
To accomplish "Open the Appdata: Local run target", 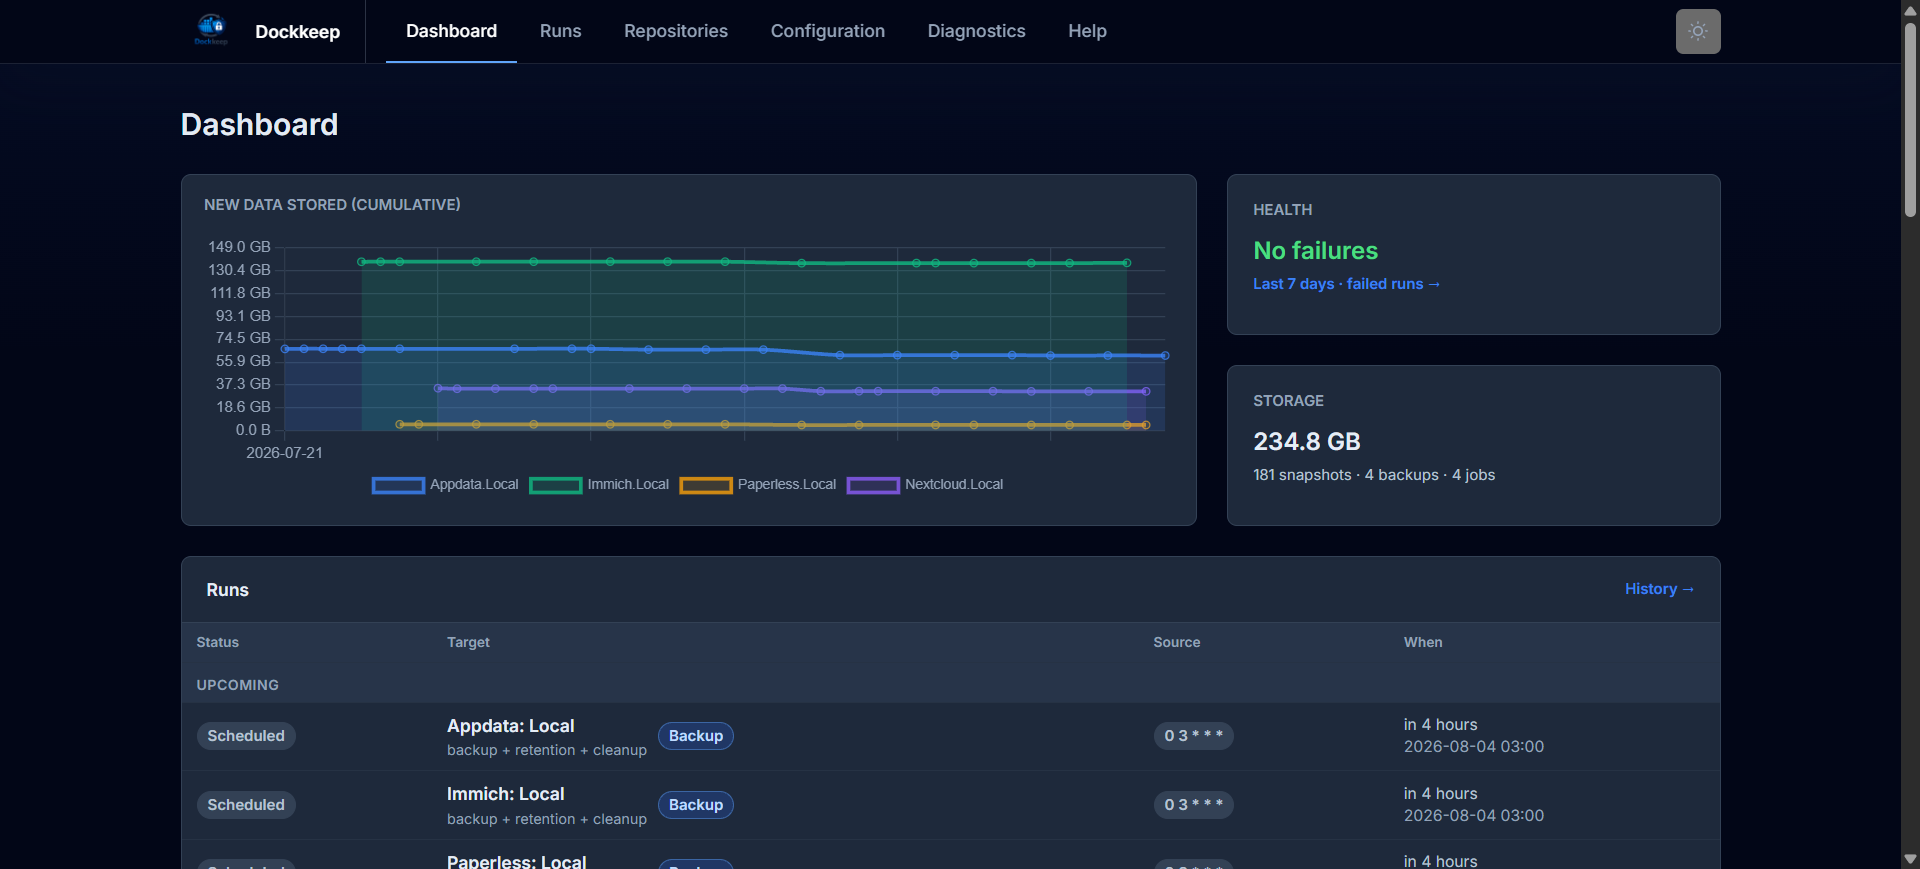I will pos(510,726).
